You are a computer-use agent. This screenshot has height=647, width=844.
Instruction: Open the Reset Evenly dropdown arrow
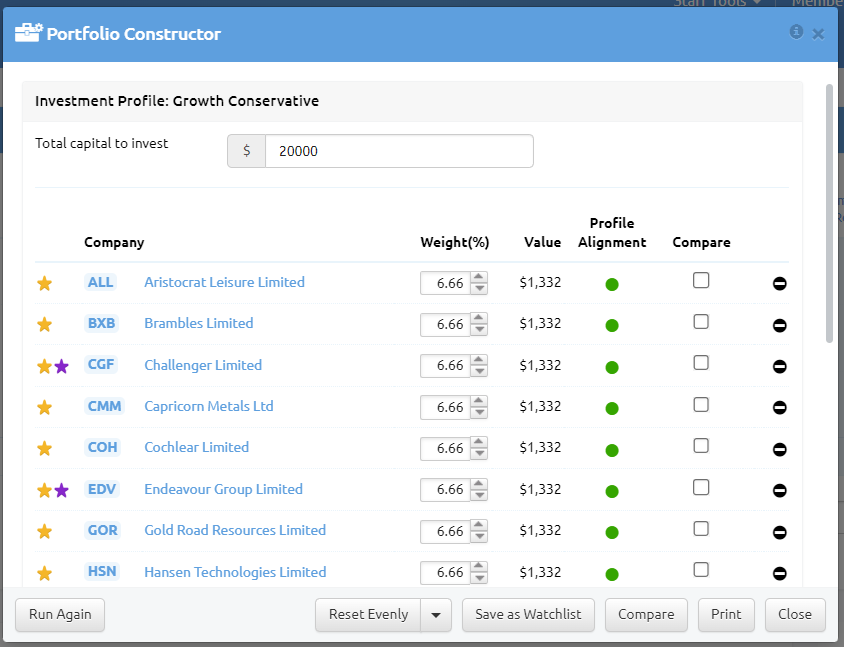click(x=436, y=615)
